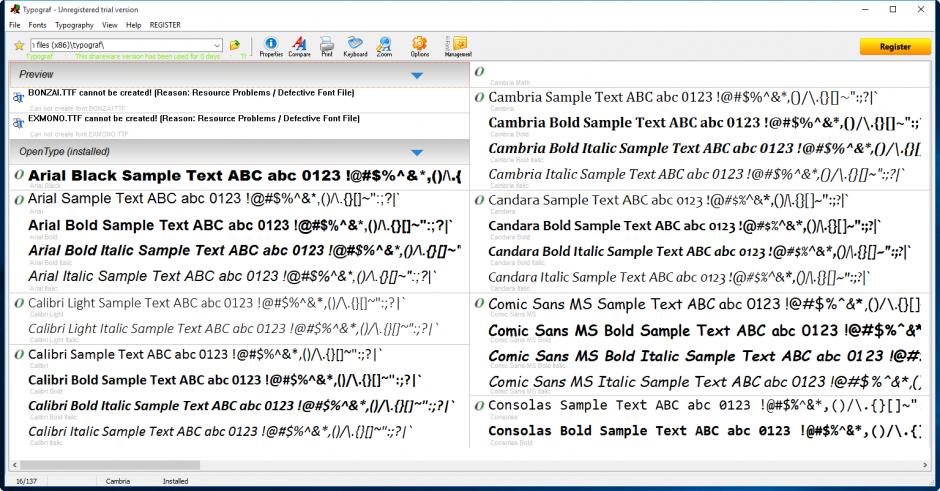Click the error icon beside EXMONO.TTF message
The width and height of the screenshot is (940, 491).
point(19,122)
